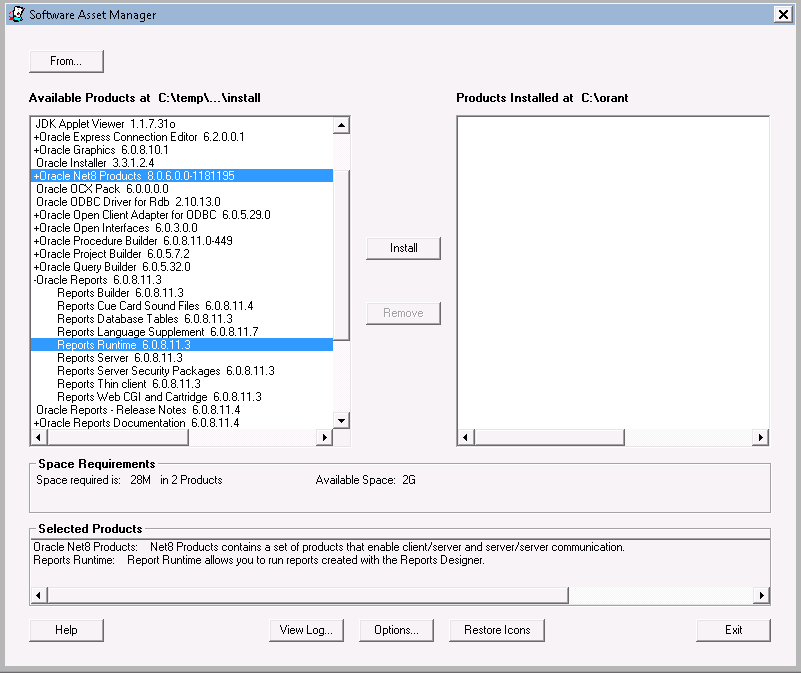801x673 pixels.
Task: Click Available Products list scroll up arrow
Action: (341, 125)
